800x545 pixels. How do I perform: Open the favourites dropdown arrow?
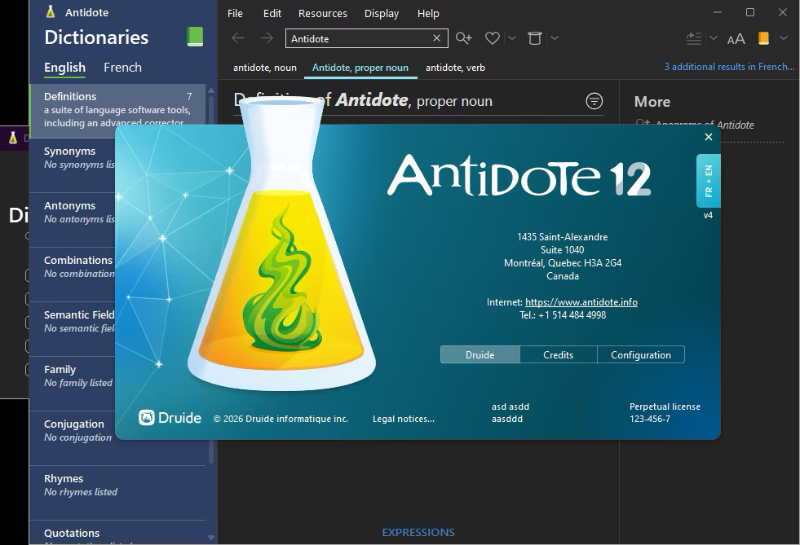(x=512, y=38)
